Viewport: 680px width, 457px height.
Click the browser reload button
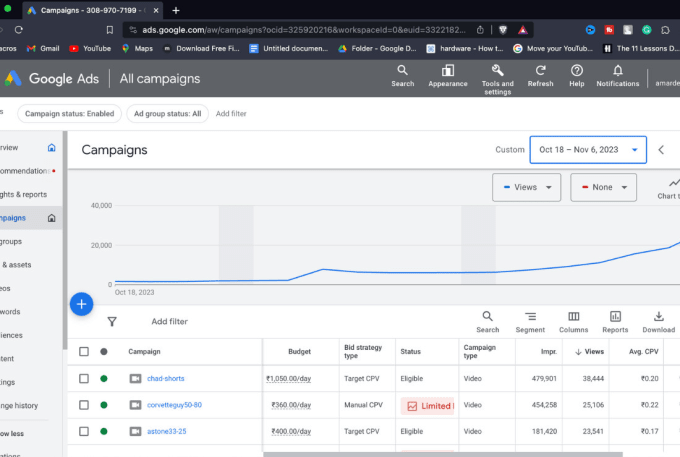coord(19,29)
